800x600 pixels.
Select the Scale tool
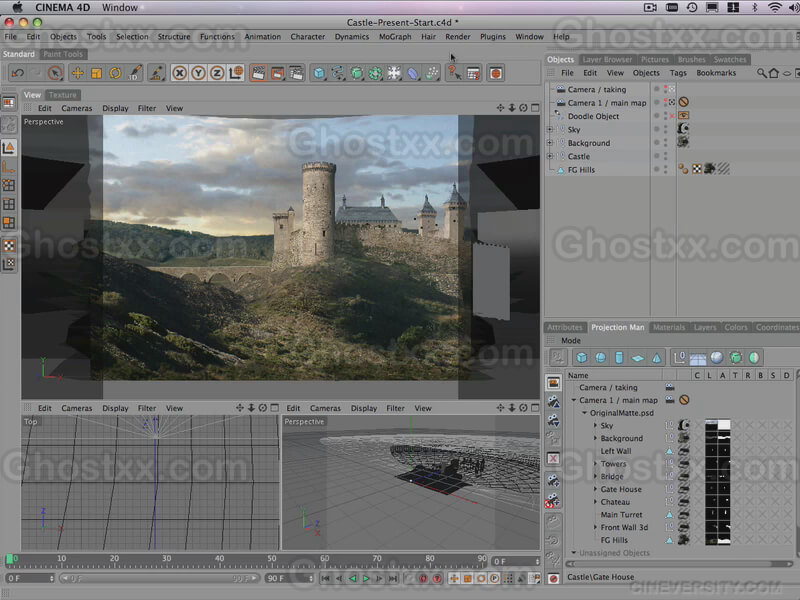tap(96, 73)
